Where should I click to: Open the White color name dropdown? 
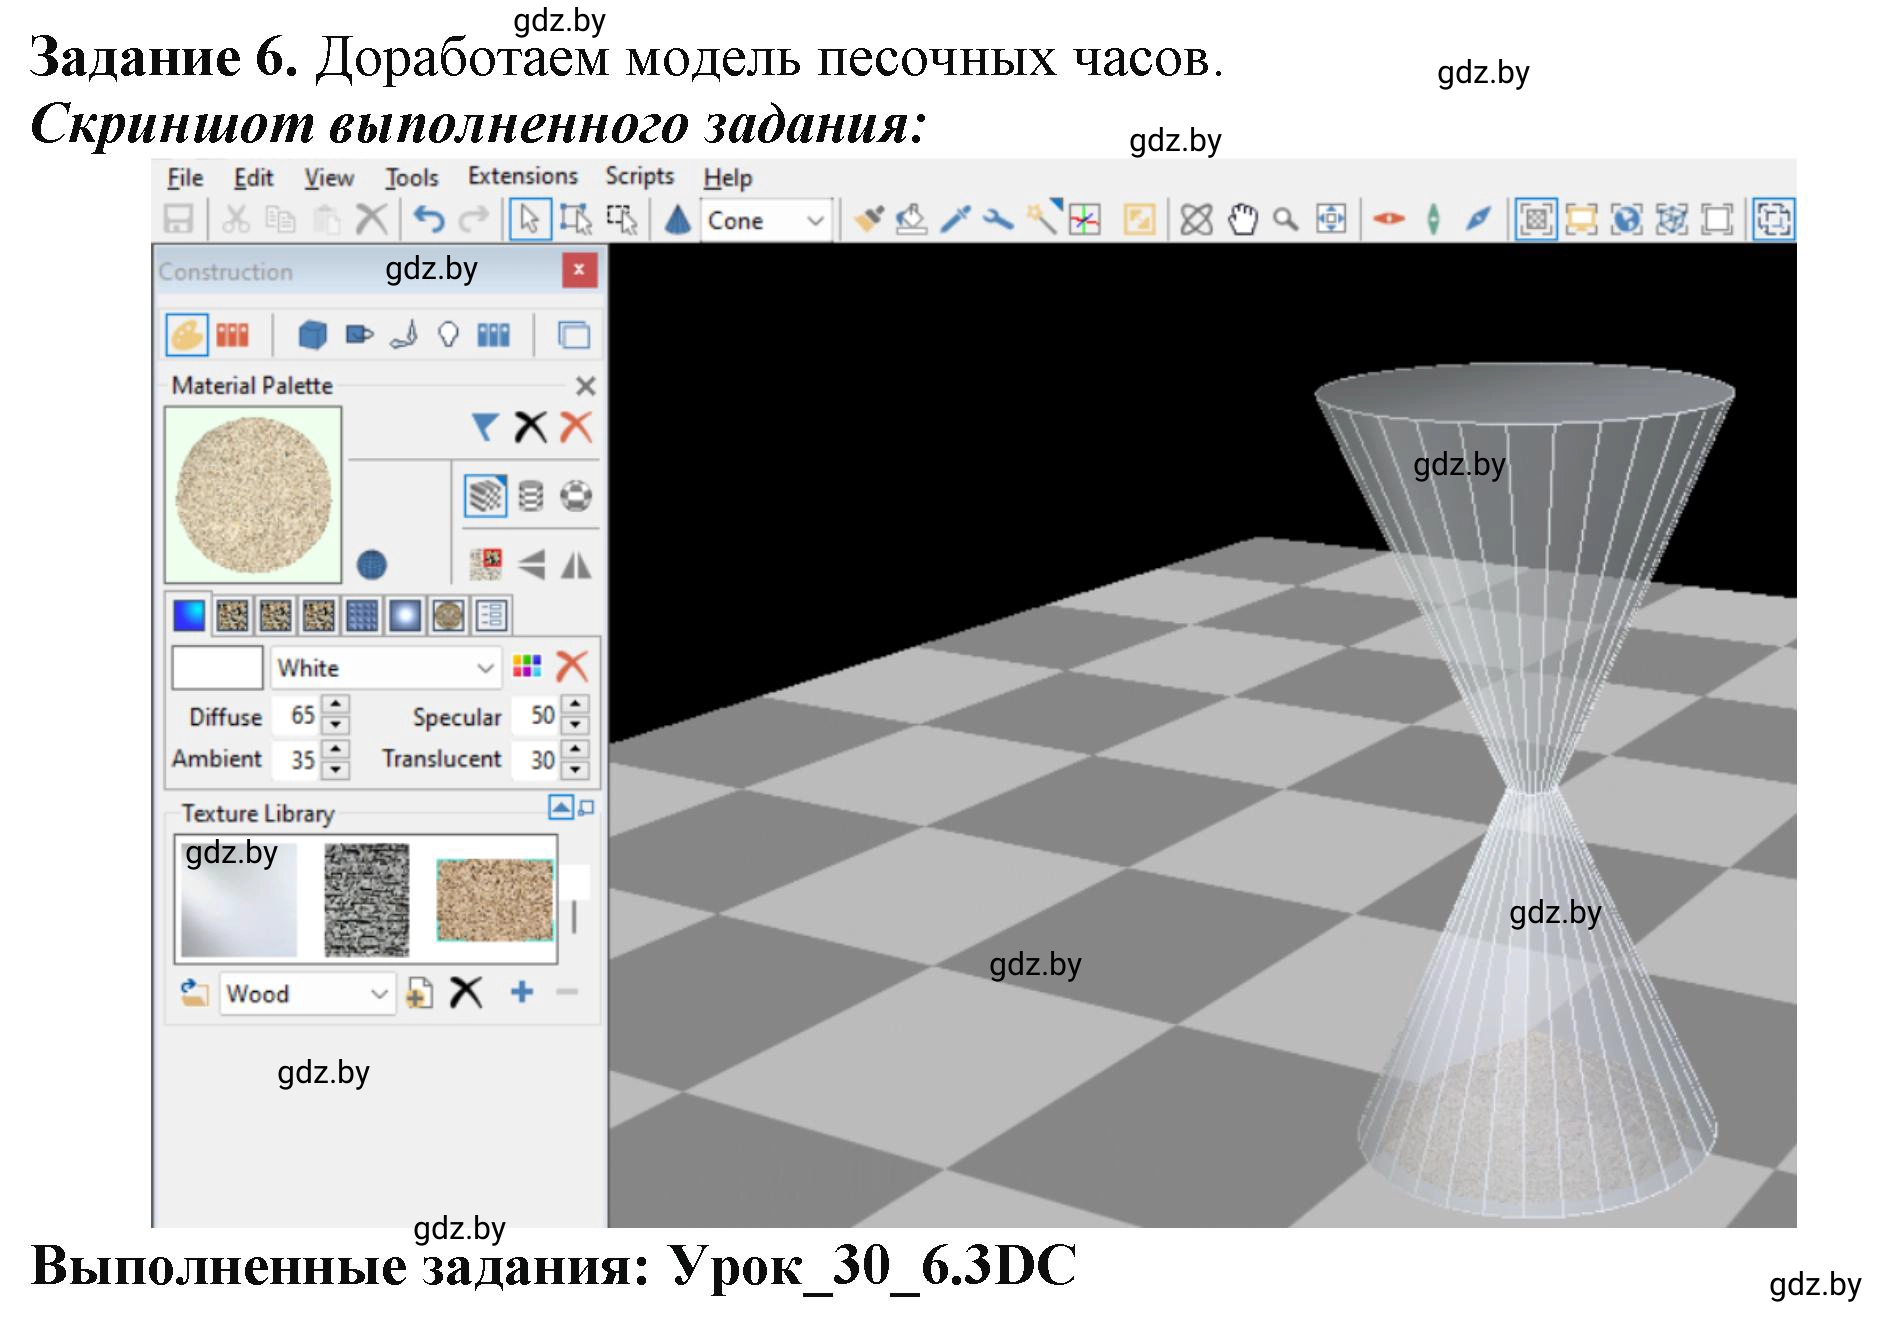385,667
